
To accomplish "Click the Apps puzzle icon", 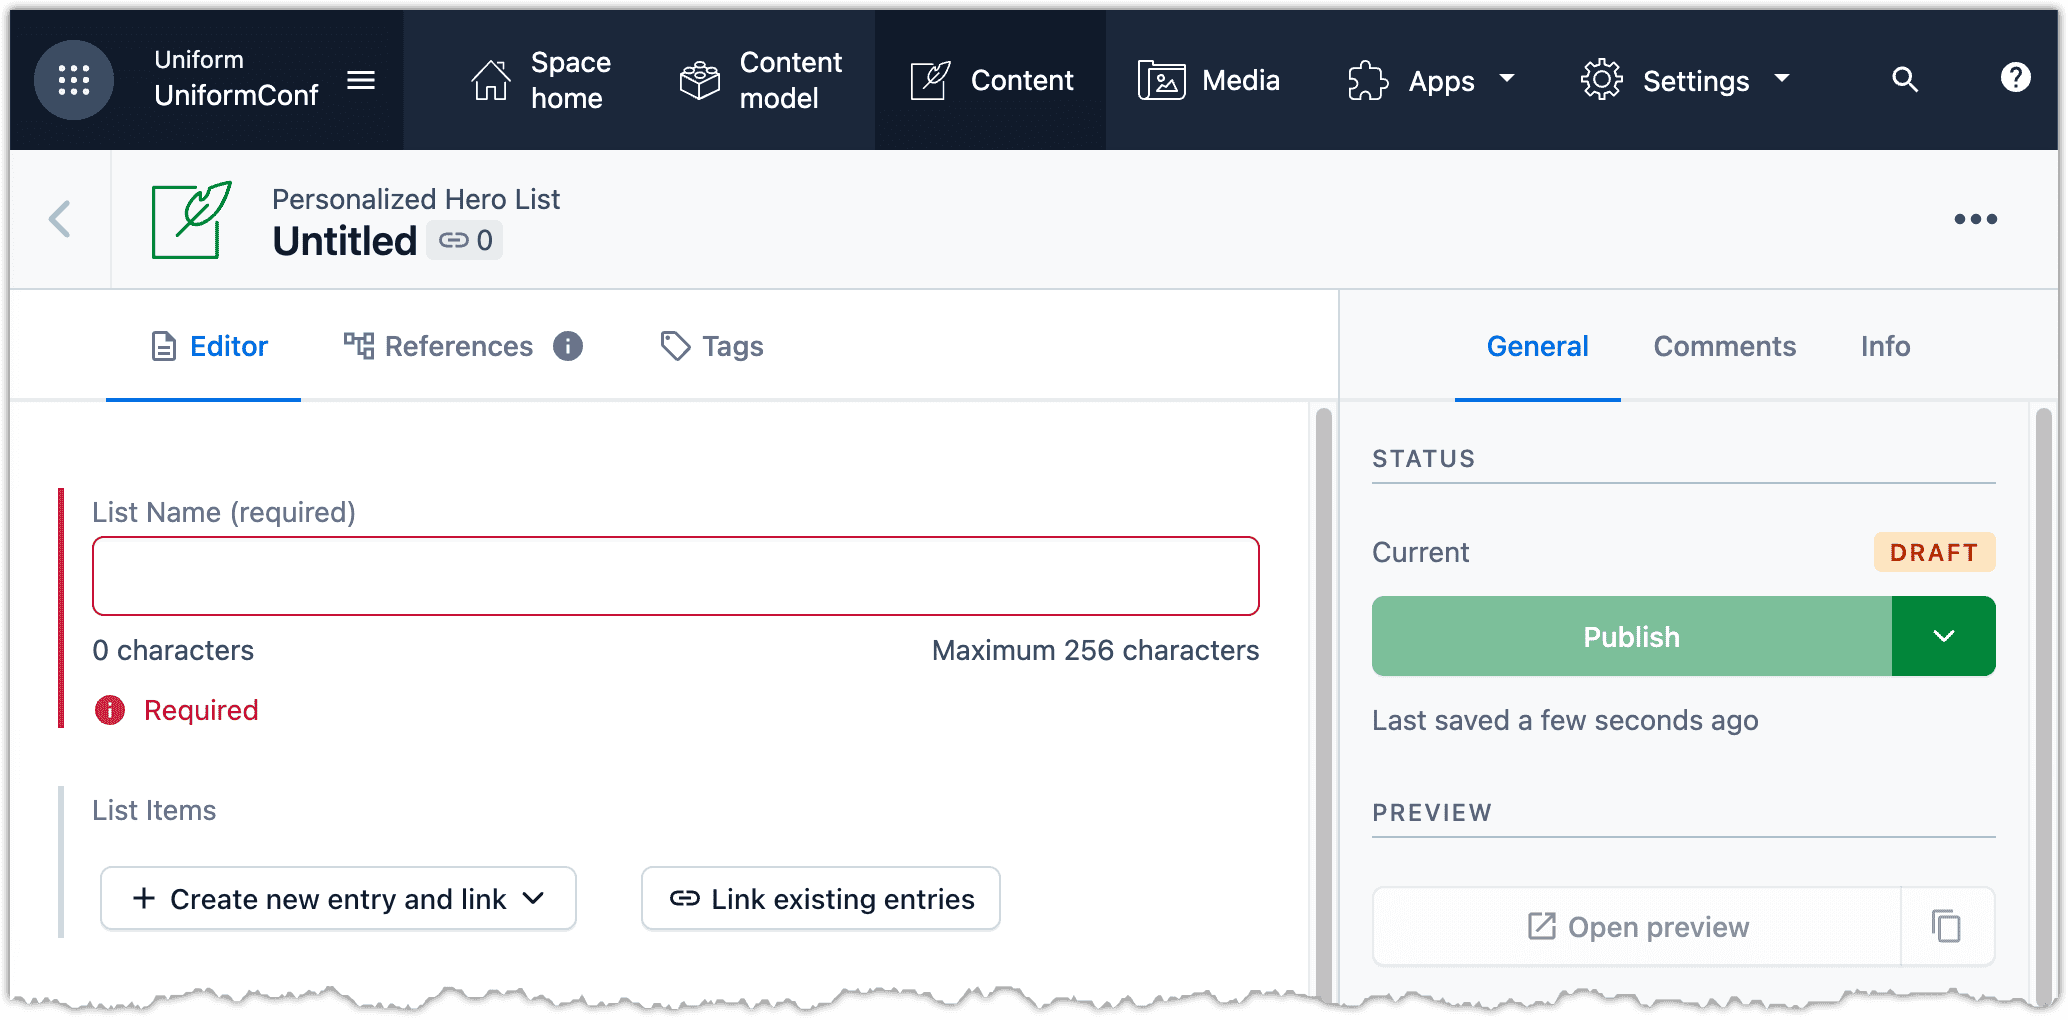I will coord(1366,80).
